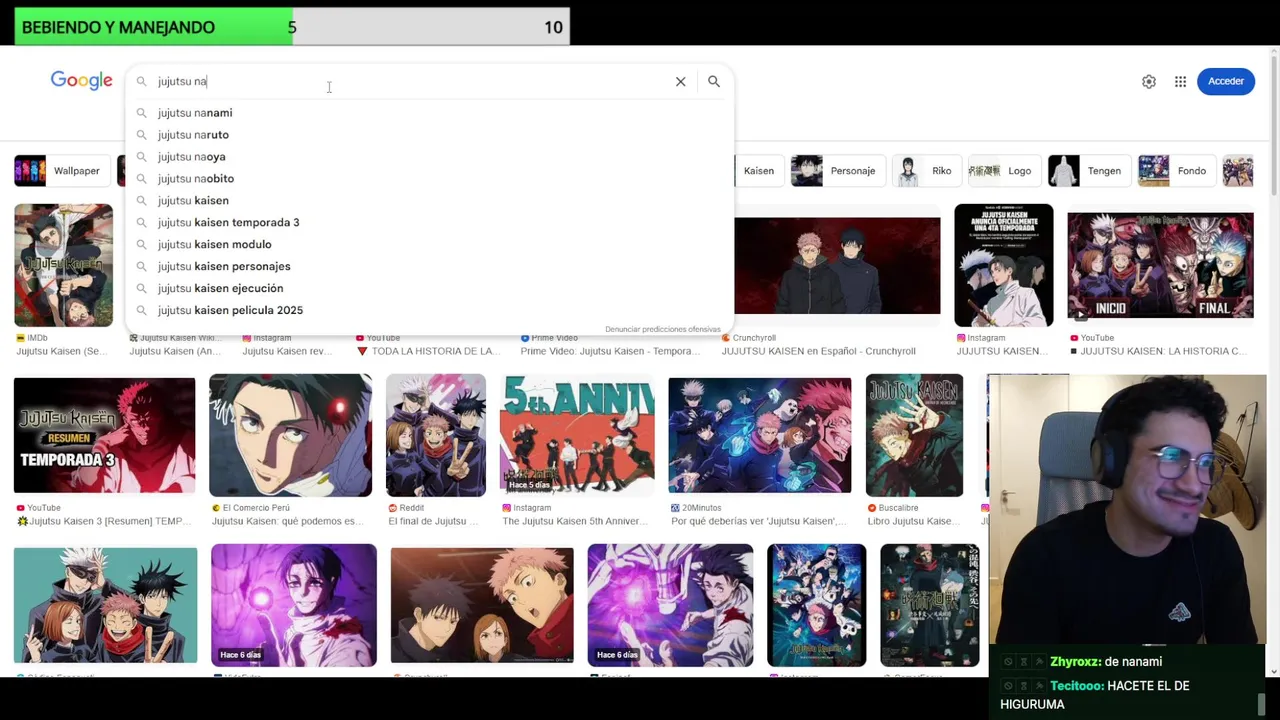Select suggestion 'jujutsu kaisen'
The width and height of the screenshot is (1280, 720).
click(x=430, y=201)
